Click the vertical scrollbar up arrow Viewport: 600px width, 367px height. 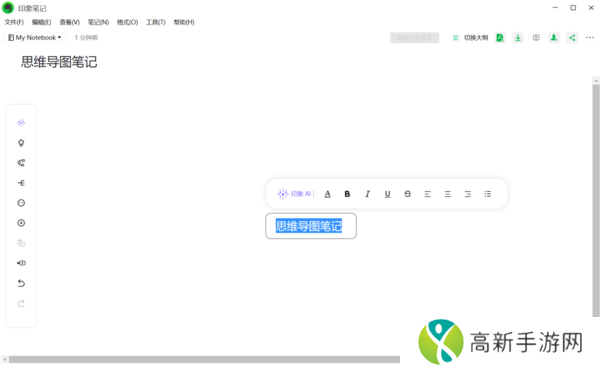pyautogui.click(x=596, y=80)
